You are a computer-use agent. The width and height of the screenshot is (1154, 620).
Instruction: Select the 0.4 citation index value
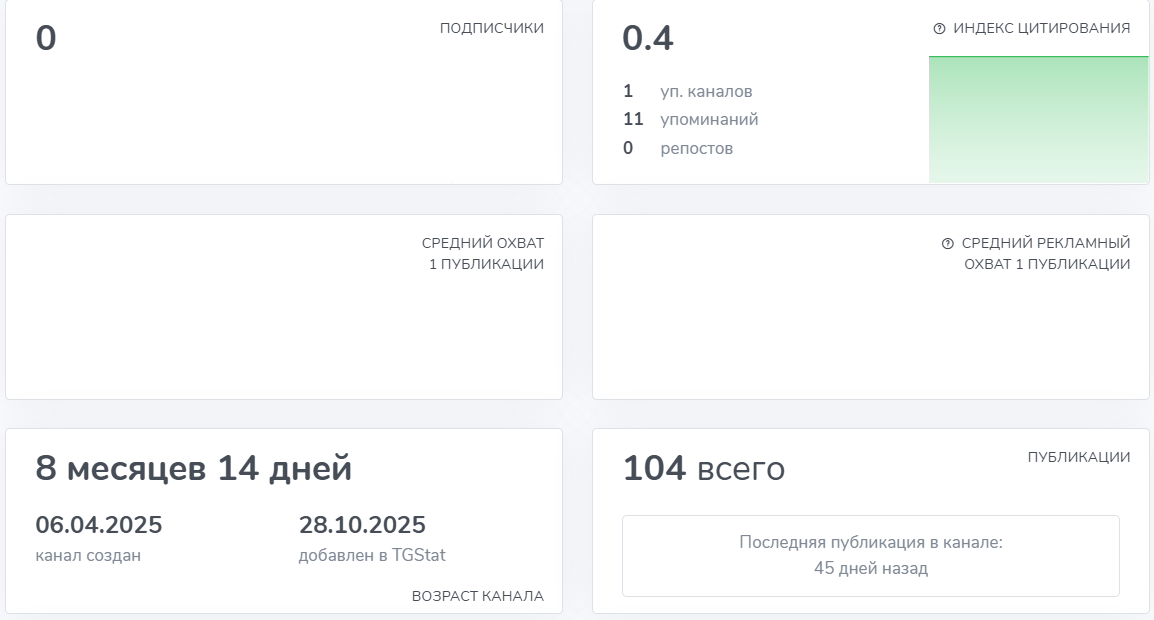[x=648, y=39]
